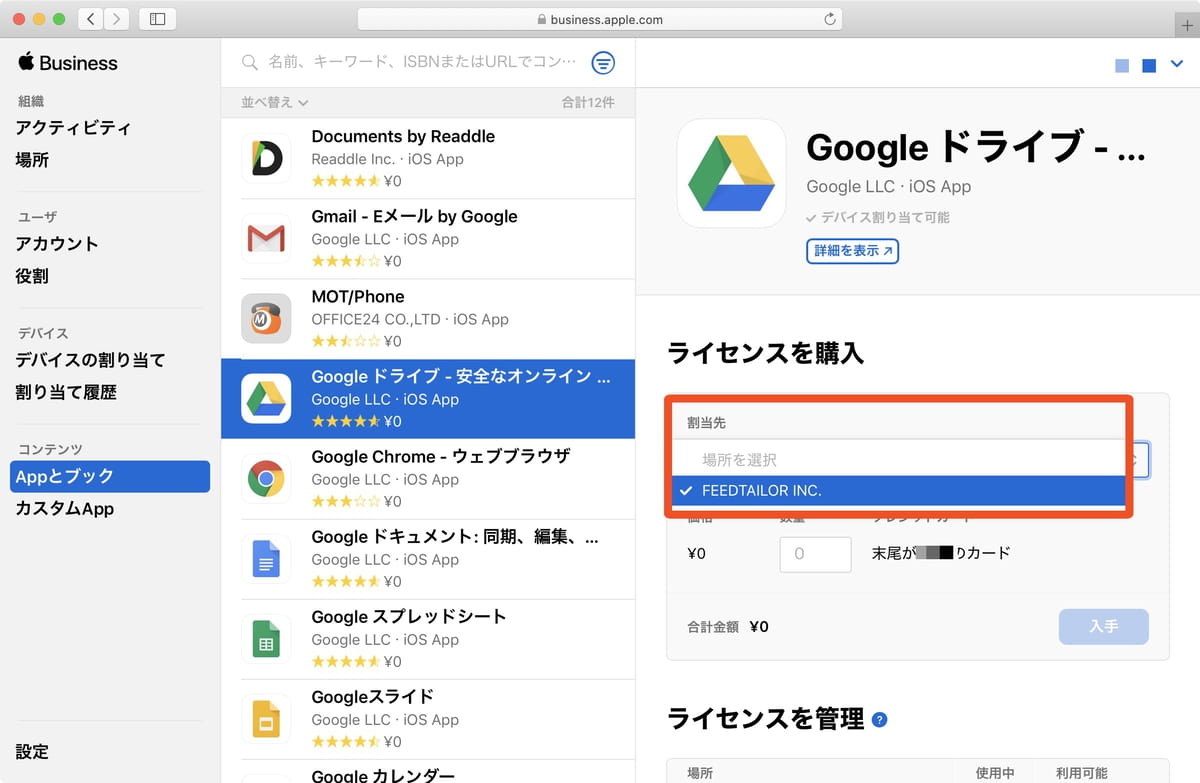Click the Google Sheets app icon
The height and width of the screenshot is (783, 1200).
266,638
